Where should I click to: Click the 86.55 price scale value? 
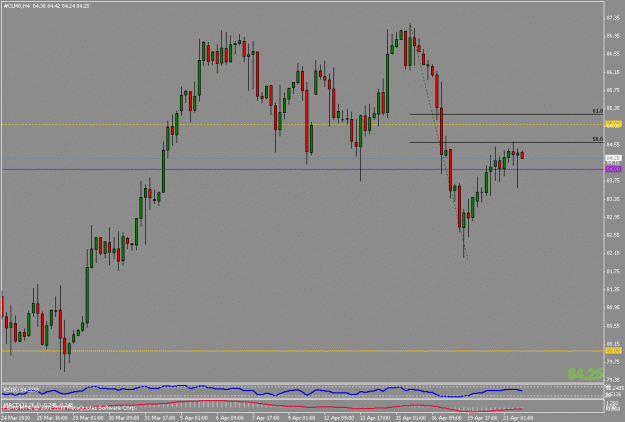613,54
